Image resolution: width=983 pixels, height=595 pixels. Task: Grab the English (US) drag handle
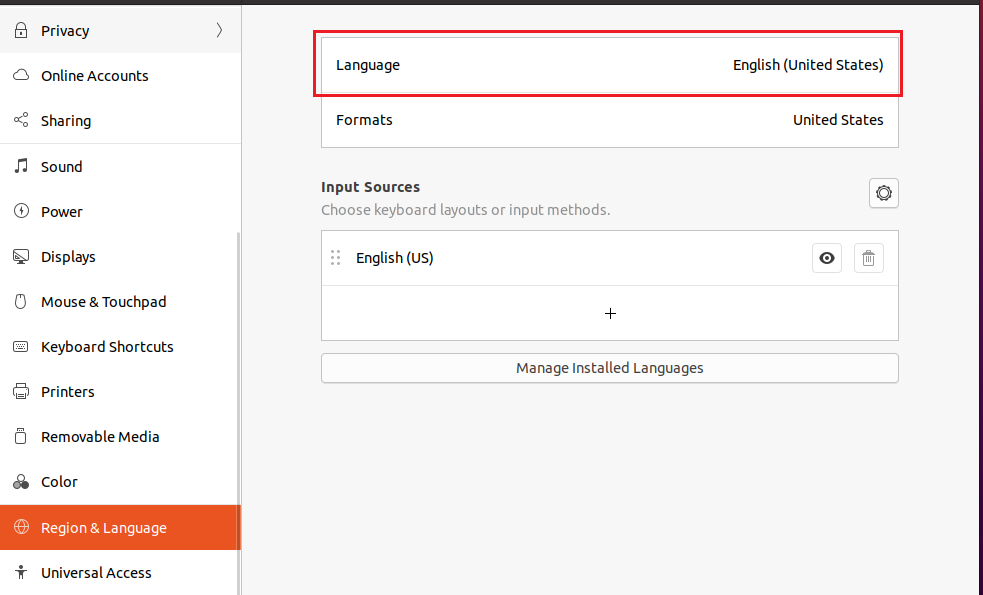[x=336, y=258]
